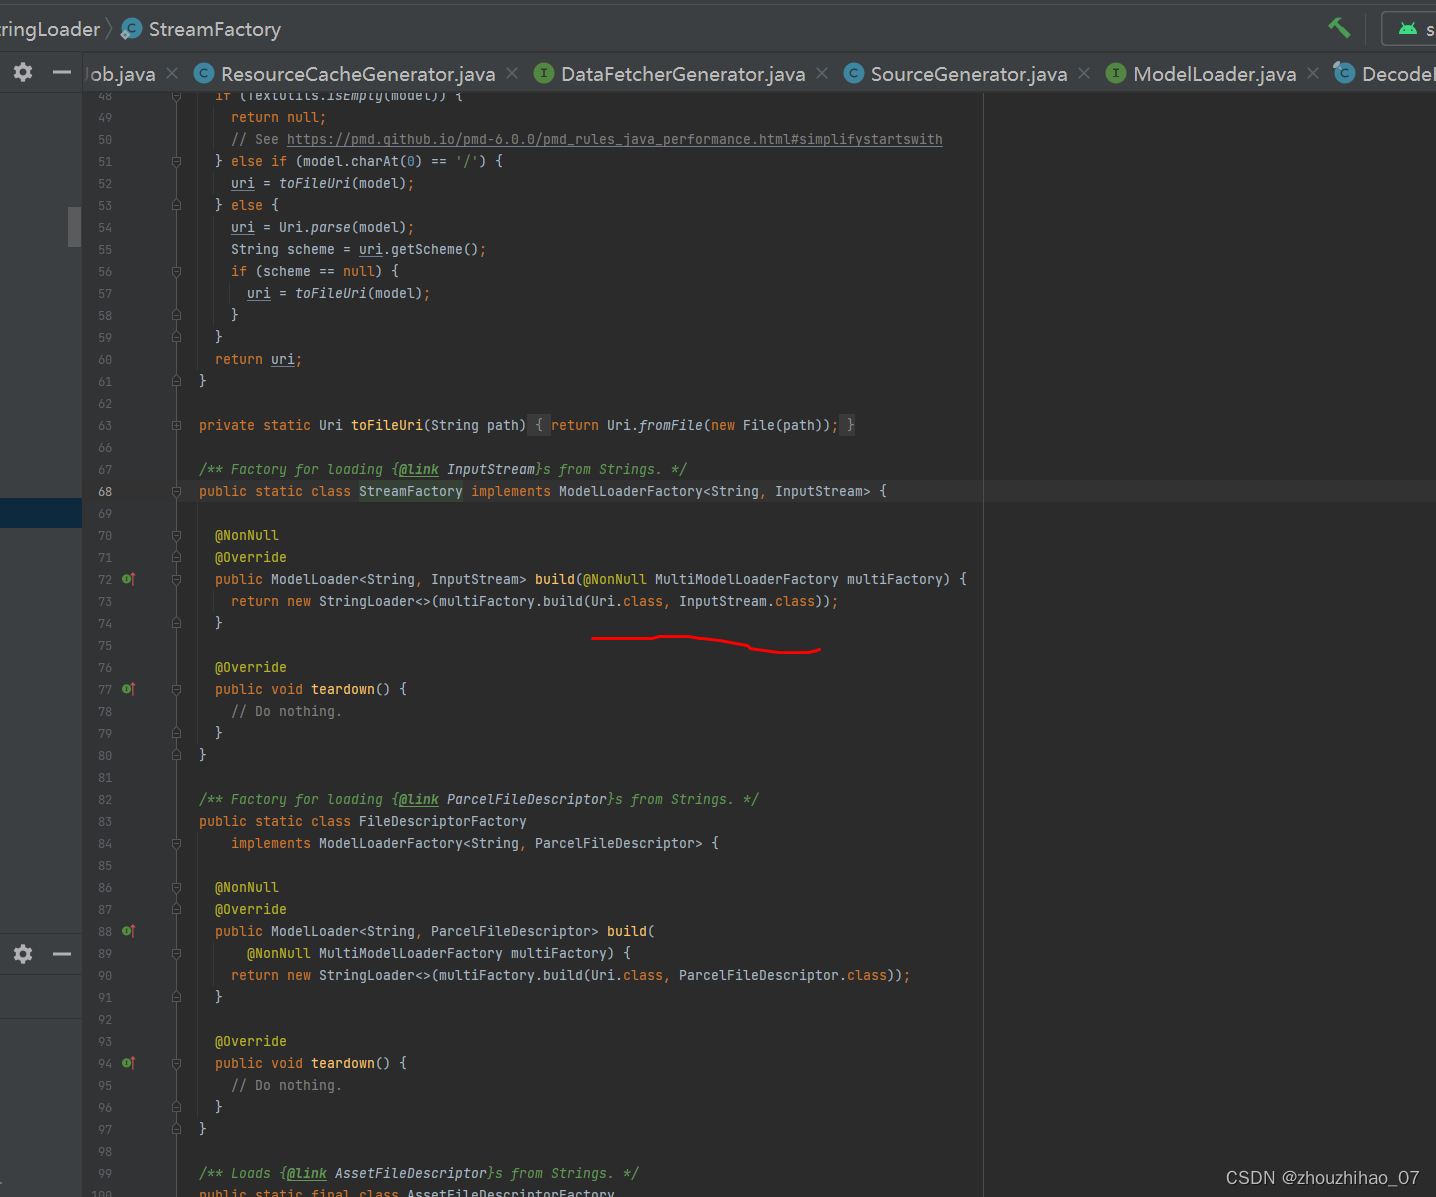Open the pmd.github.io link in the comment
Image resolution: width=1436 pixels, height=1197 pixels.
tap(614, 139)
